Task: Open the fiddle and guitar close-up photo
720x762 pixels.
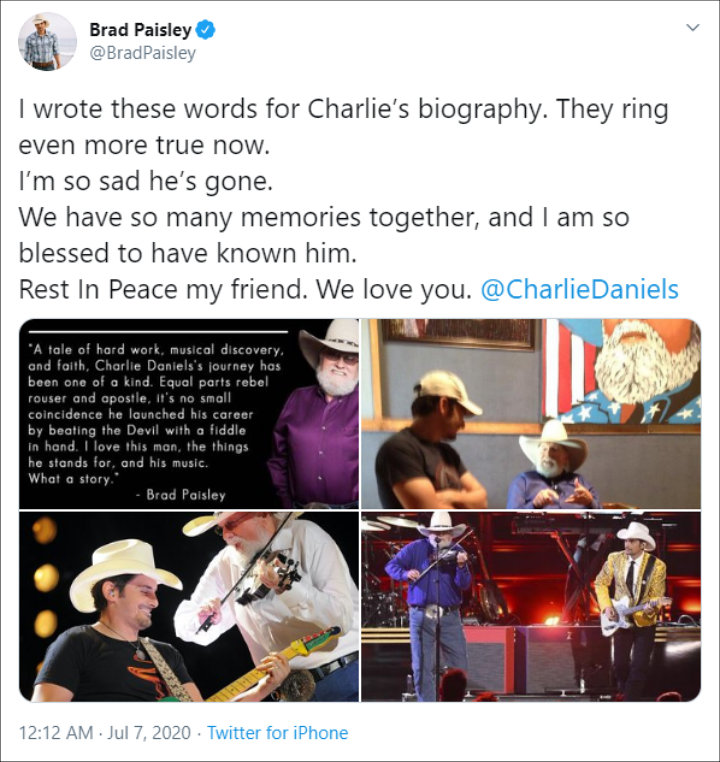Action: [189, 606]
